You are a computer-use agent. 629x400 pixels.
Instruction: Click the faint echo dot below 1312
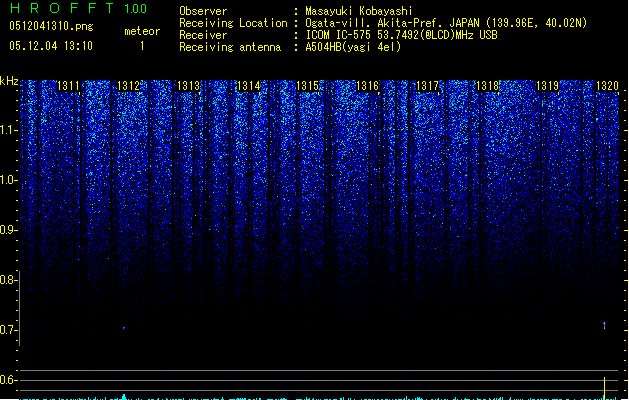click(124, 328)
